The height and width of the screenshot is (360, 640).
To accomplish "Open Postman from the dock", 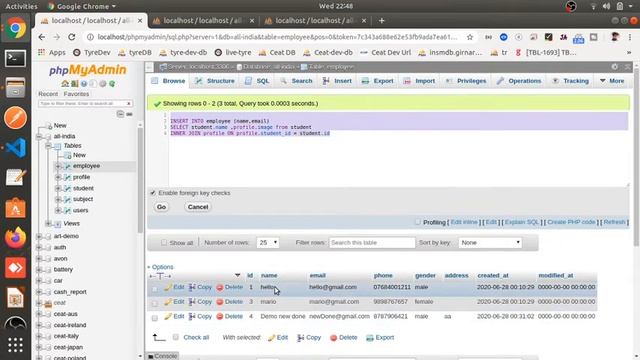I will coord(16,118).
